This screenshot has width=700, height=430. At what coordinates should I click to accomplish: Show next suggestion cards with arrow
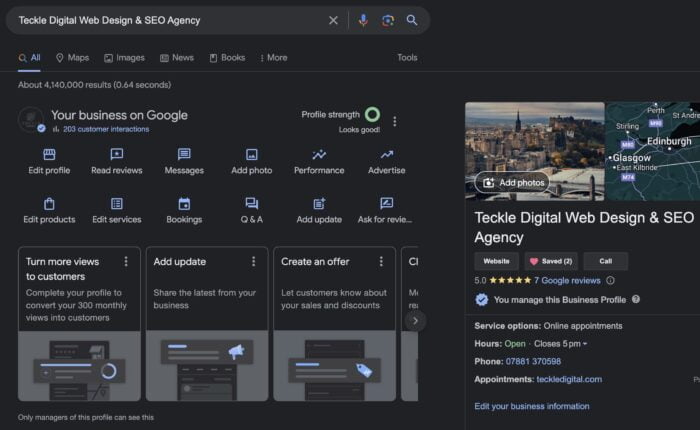[x=415, y=321]
